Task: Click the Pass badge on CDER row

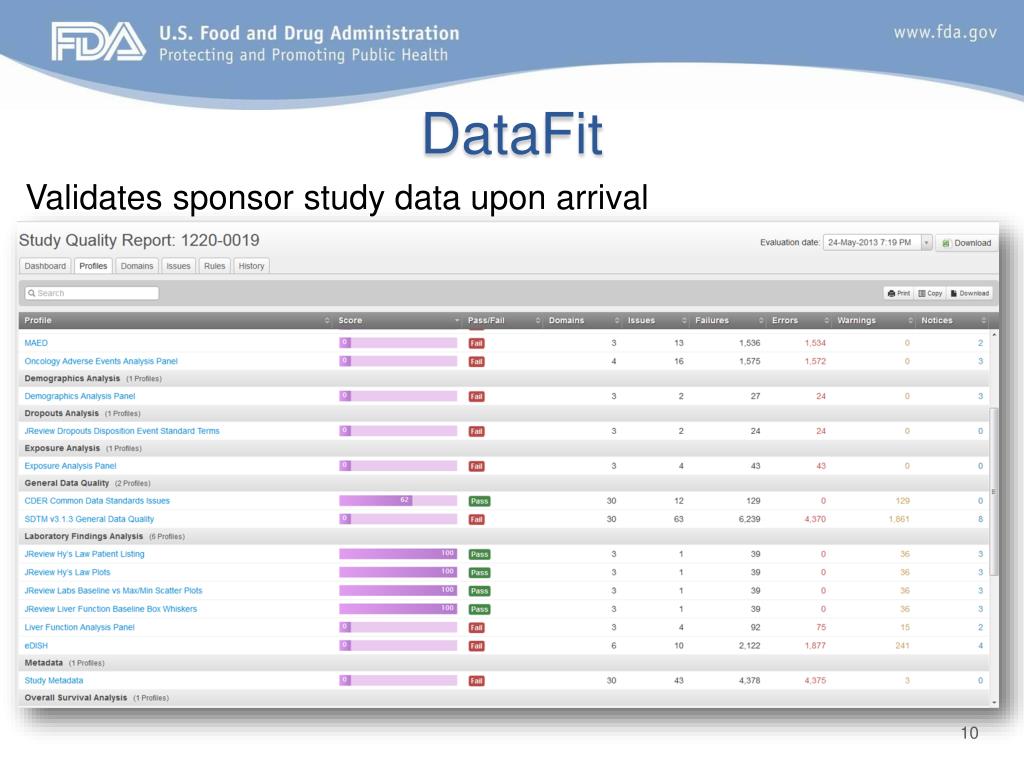Action: (479, 501)
